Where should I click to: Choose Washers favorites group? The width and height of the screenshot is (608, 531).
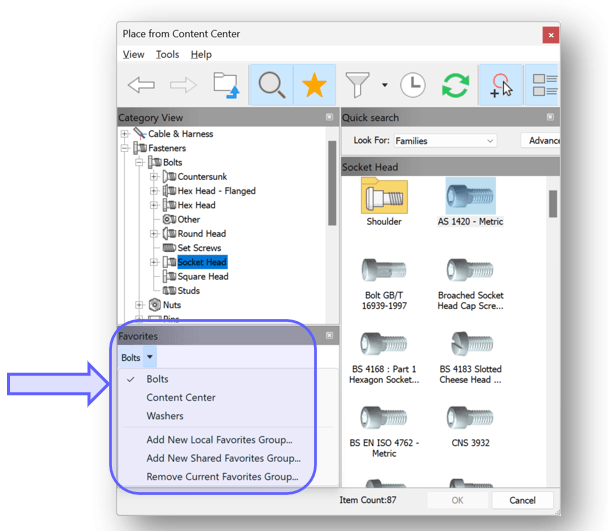point(165,416)
